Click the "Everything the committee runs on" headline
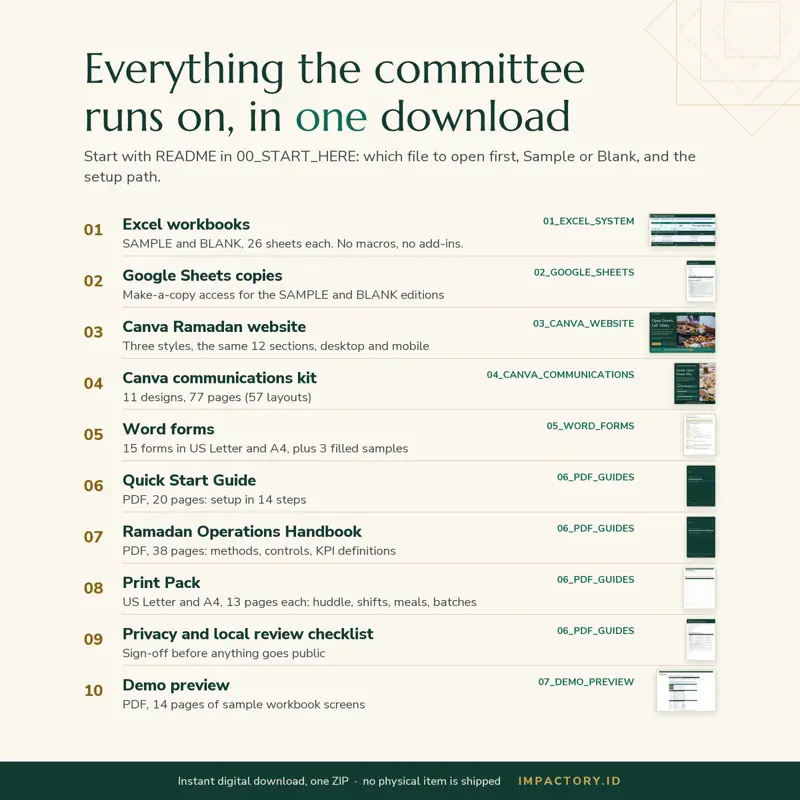This screenshot has width=800, height=800. tap(334, 92)
